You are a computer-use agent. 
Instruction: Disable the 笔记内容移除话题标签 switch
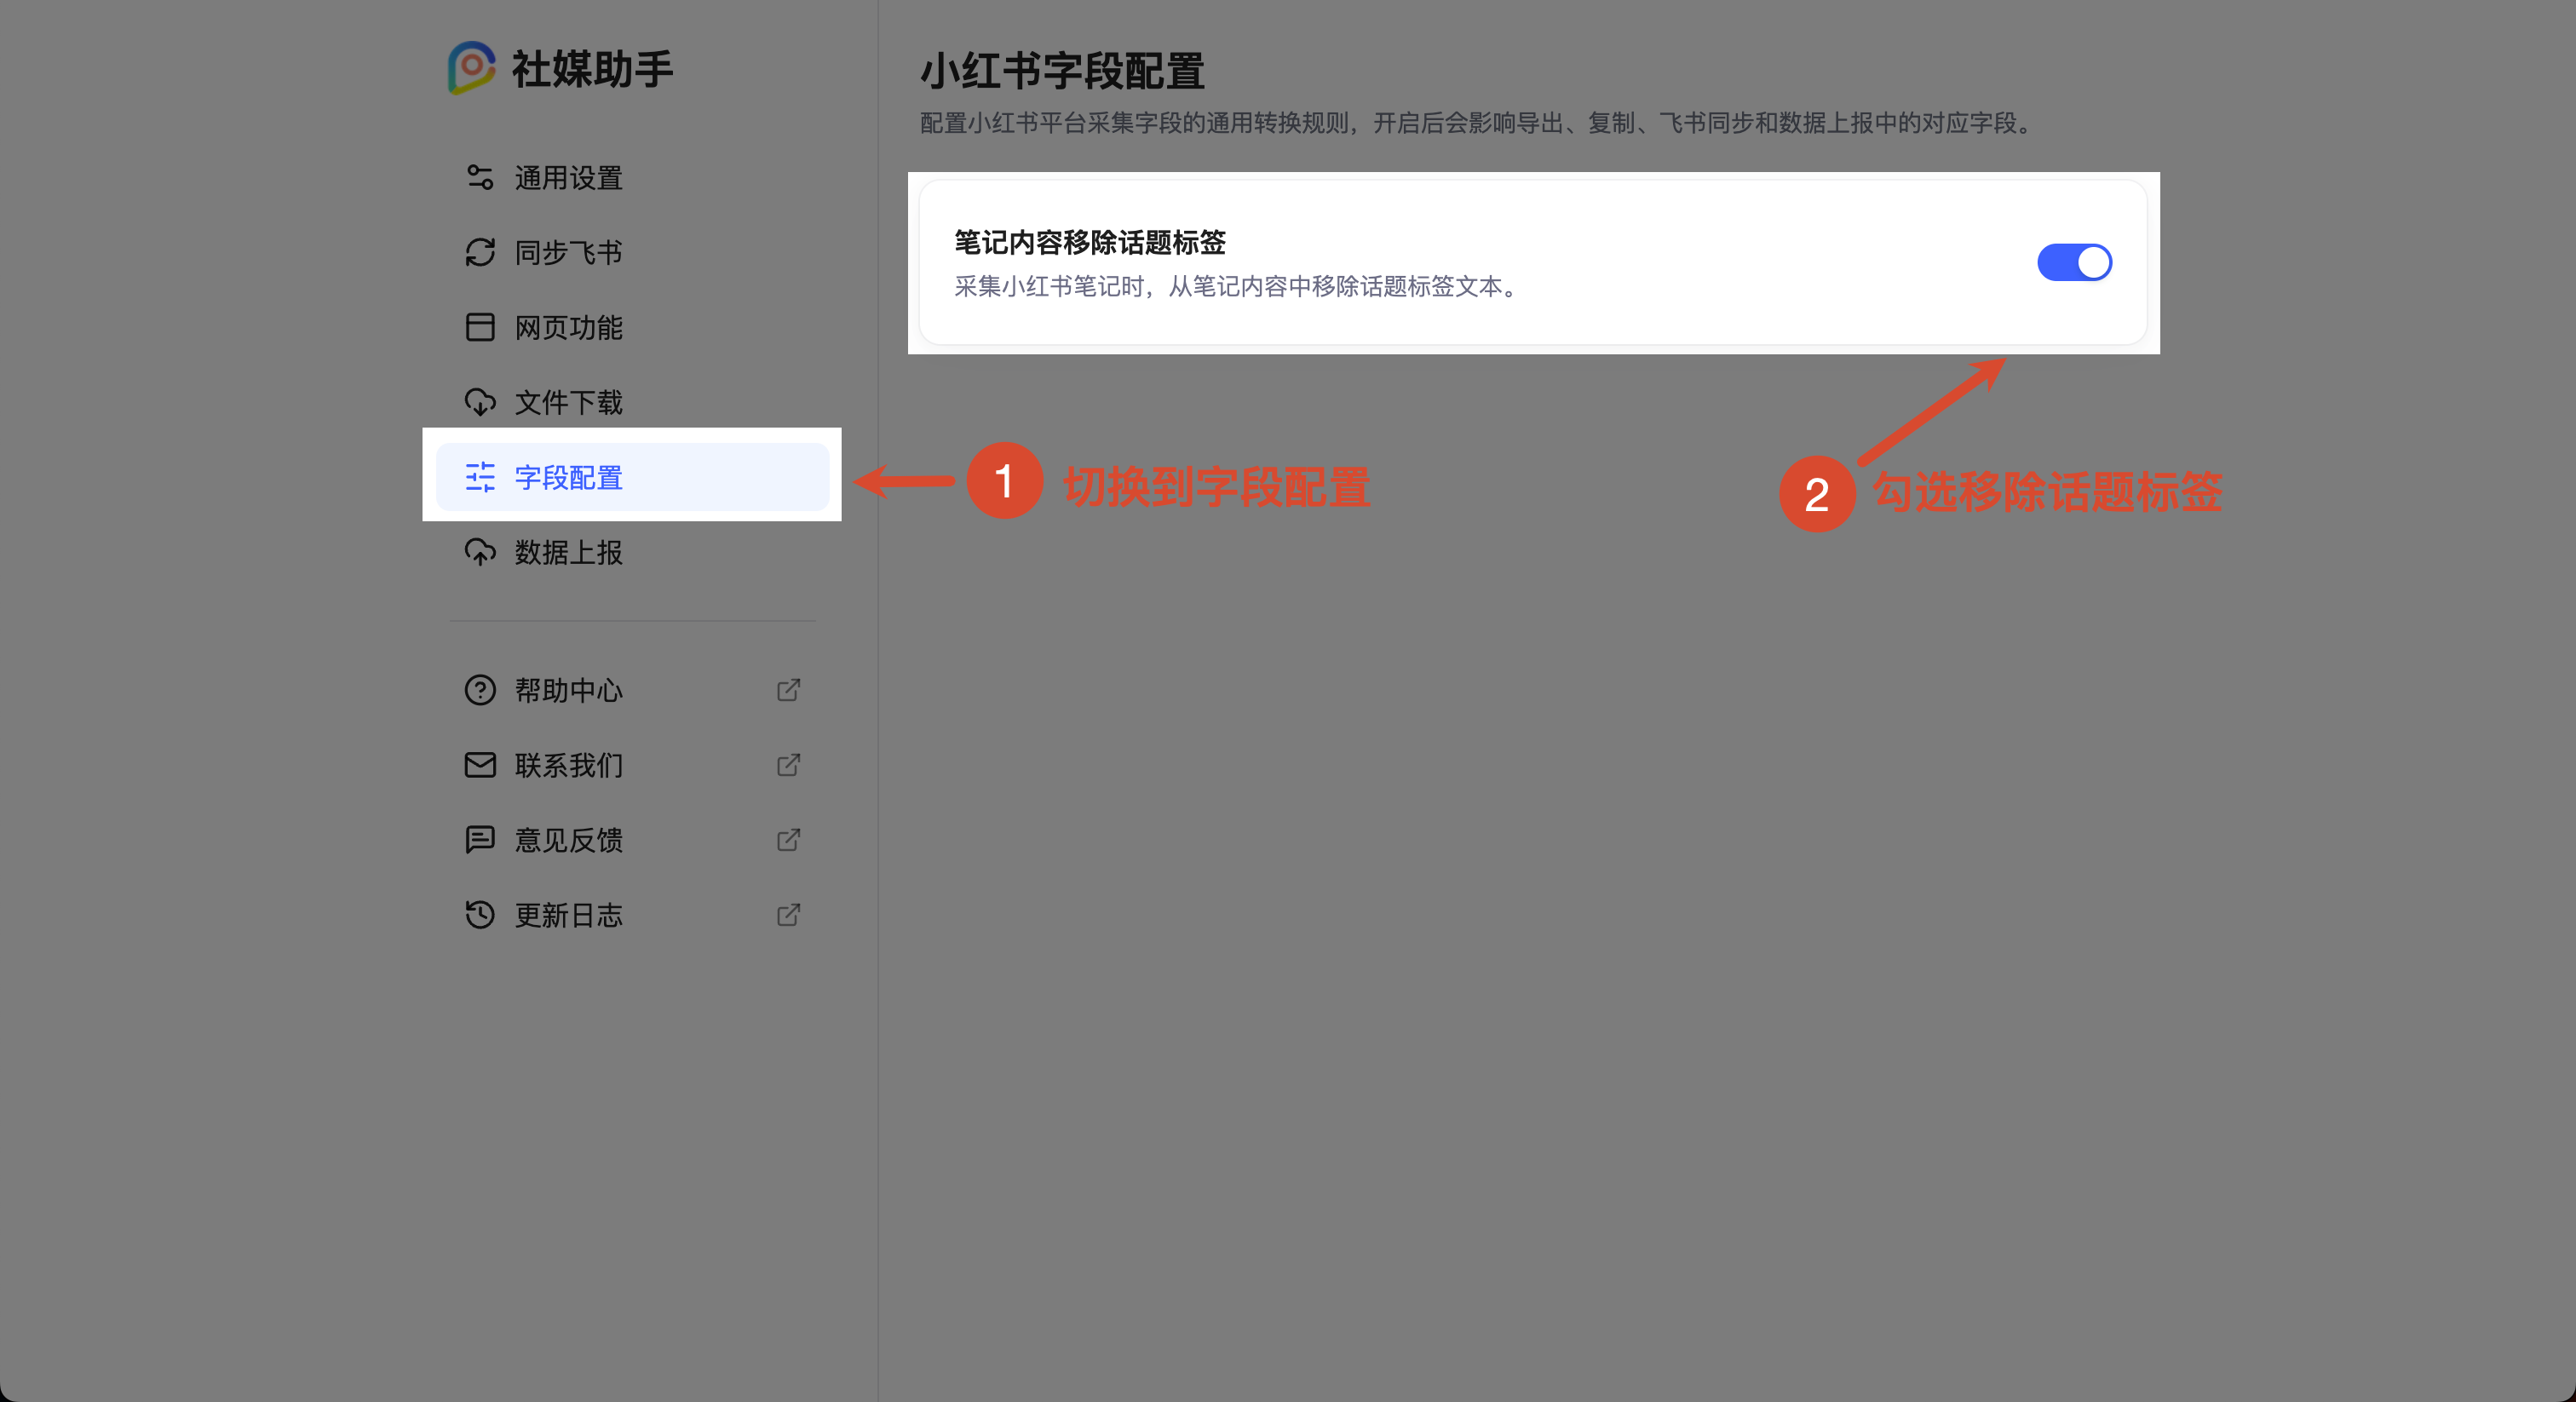(x=2075, y=263)
